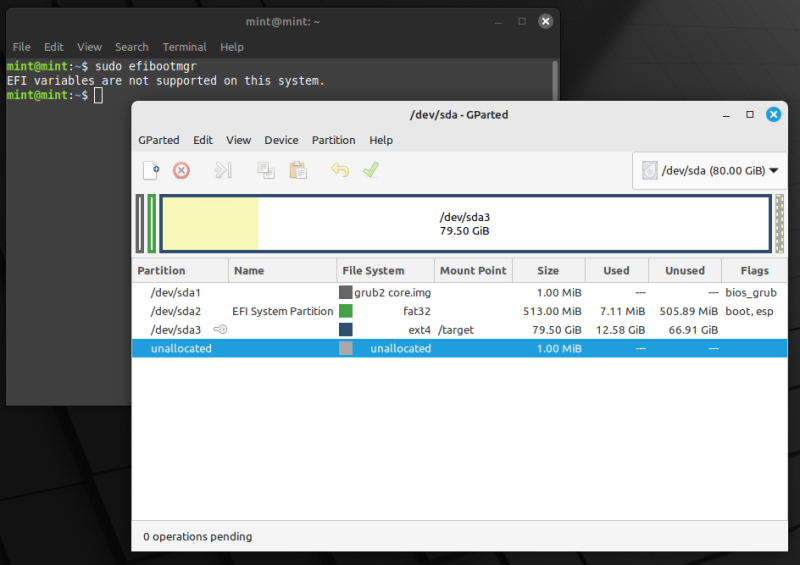Click the terminal command prompt line
The width and height of the screenshot is (800, 565).
[x=55, y=95]
